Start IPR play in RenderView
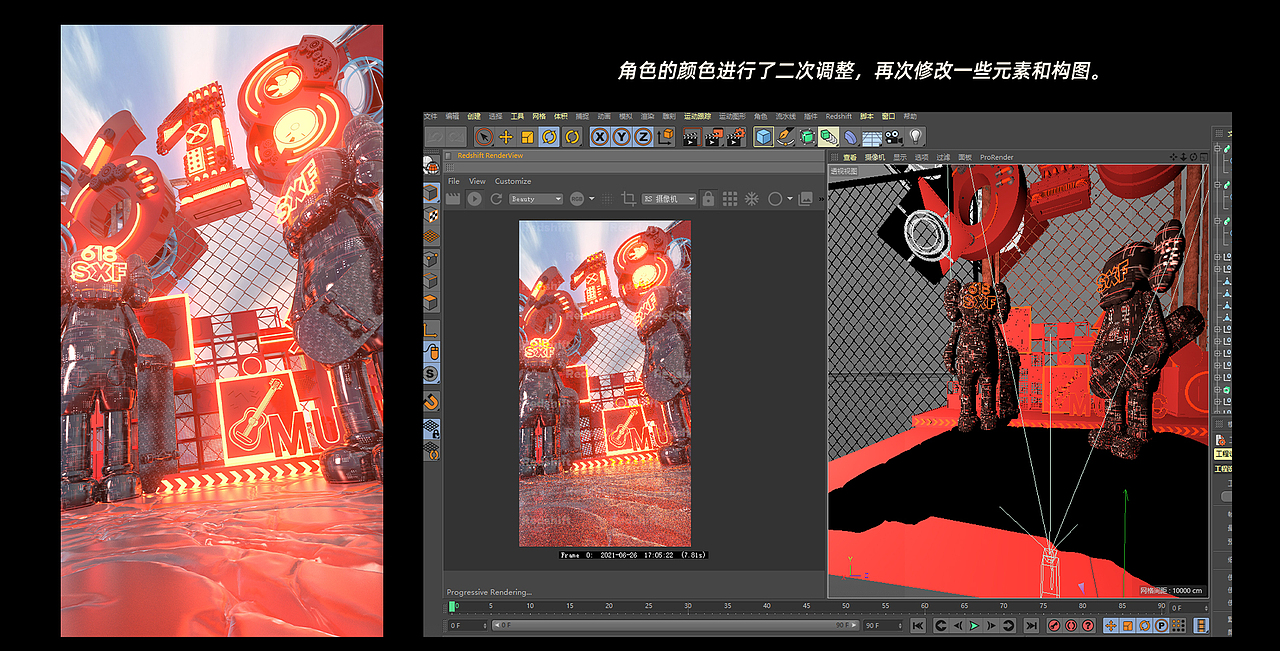This screenshot has height=651, width=1280. click(x=475, y=199)
